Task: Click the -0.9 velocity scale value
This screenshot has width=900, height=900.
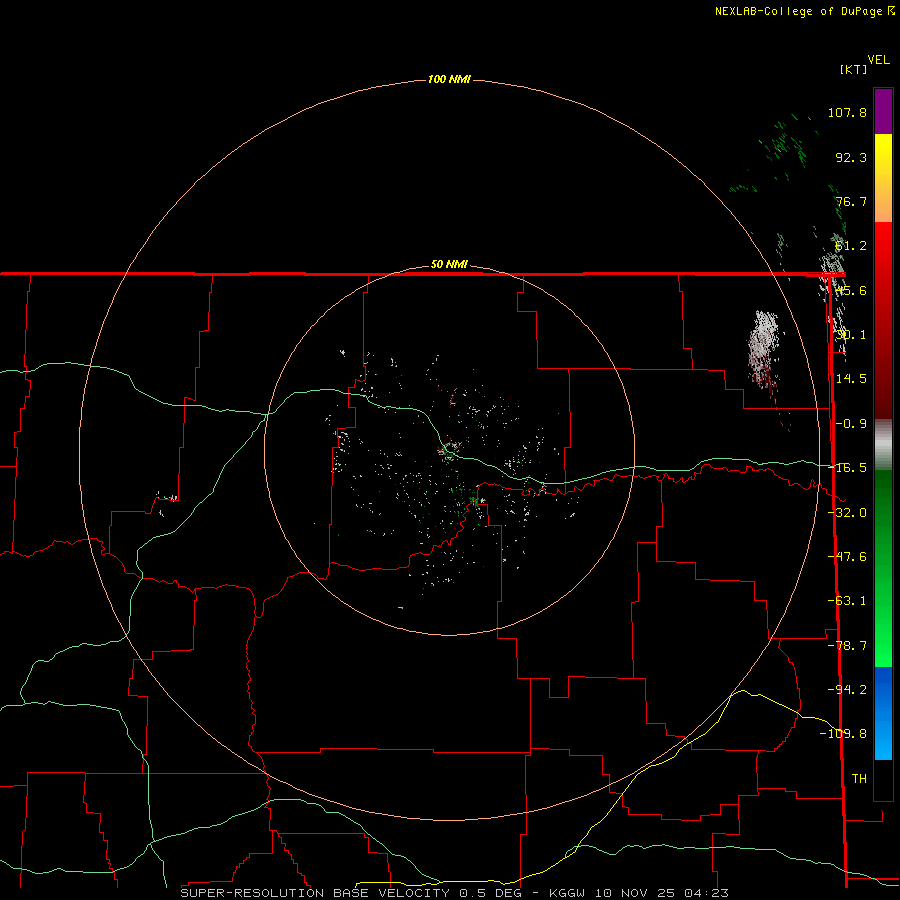Action: [851, 424]
